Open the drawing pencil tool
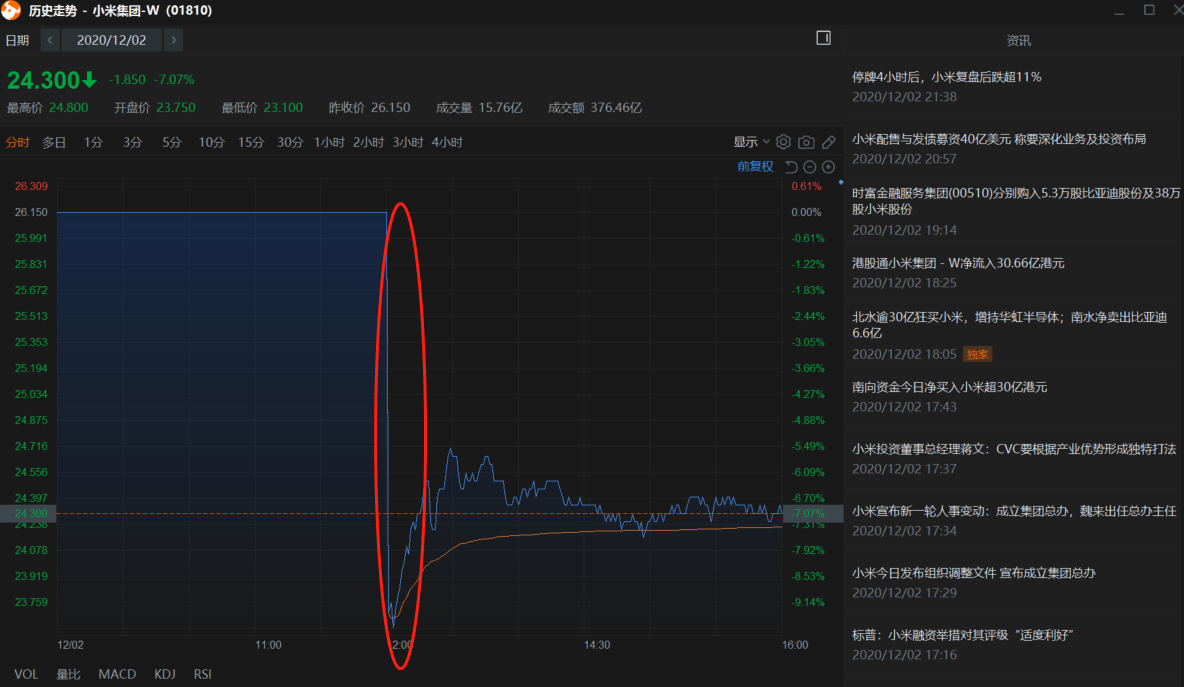The image size is (1184, 687). click(x=829, y=142)
